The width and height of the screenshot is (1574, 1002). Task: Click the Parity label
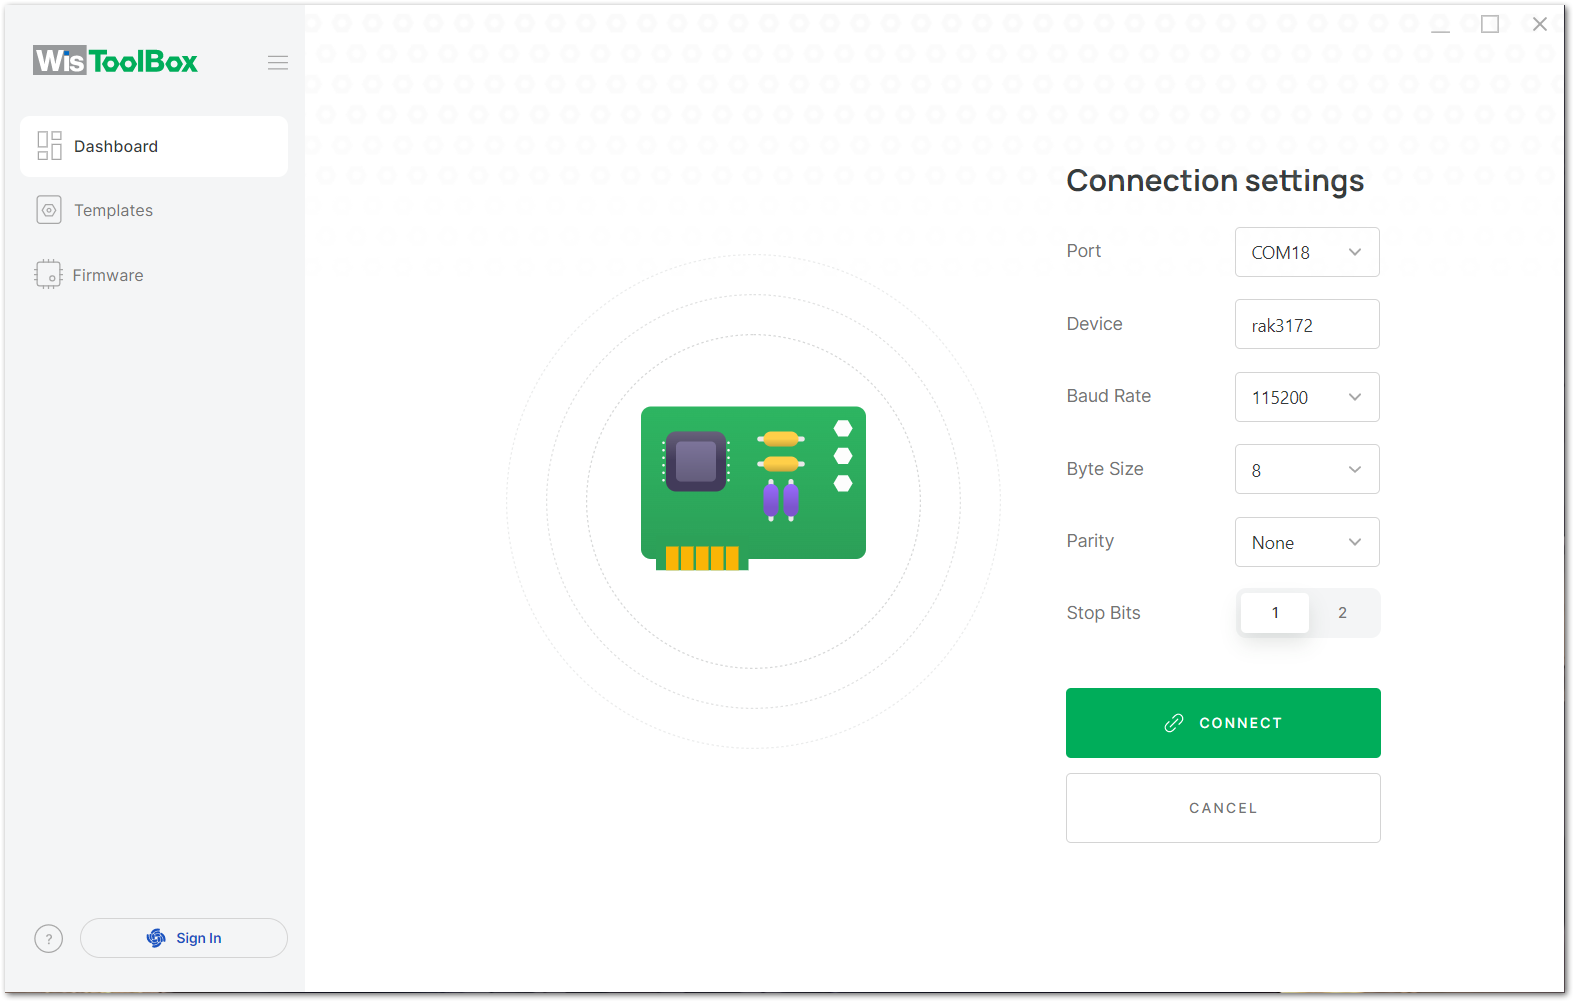point(1090,541)
